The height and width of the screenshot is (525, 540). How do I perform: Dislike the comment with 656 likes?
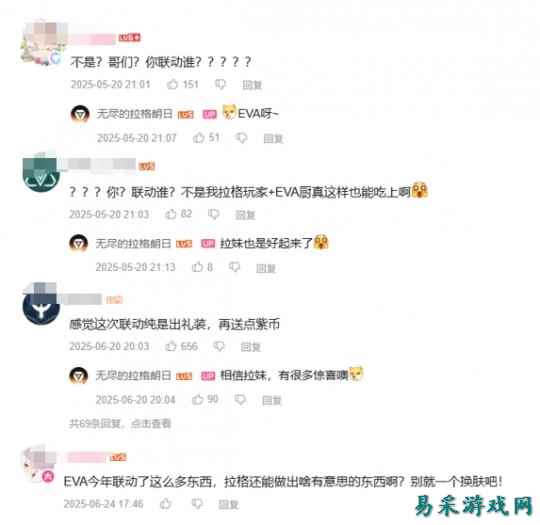pyautogui.click(x=219, y=346)
